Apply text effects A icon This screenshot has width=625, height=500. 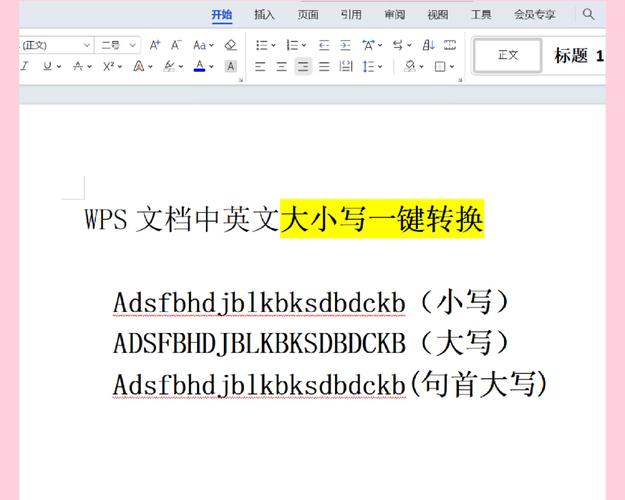point(139,66)
